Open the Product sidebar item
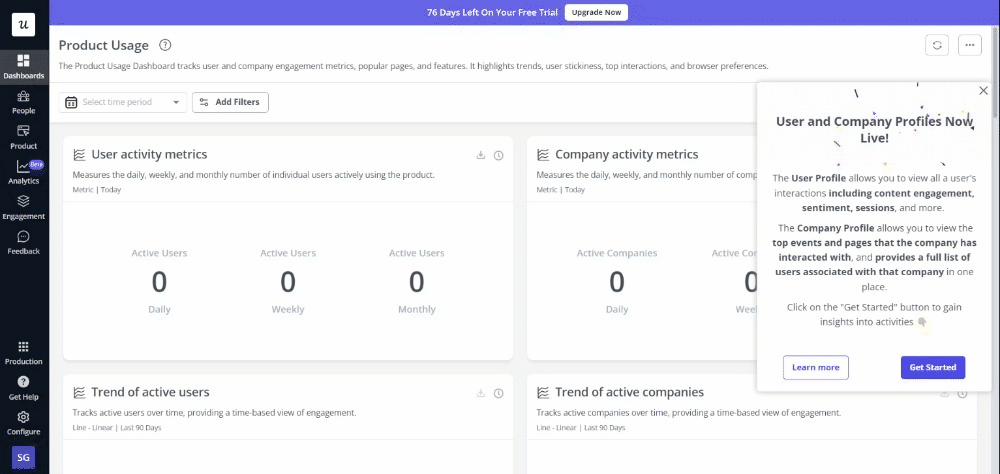Viewport: 1000px width, 474px height. [x=23, y=136]
